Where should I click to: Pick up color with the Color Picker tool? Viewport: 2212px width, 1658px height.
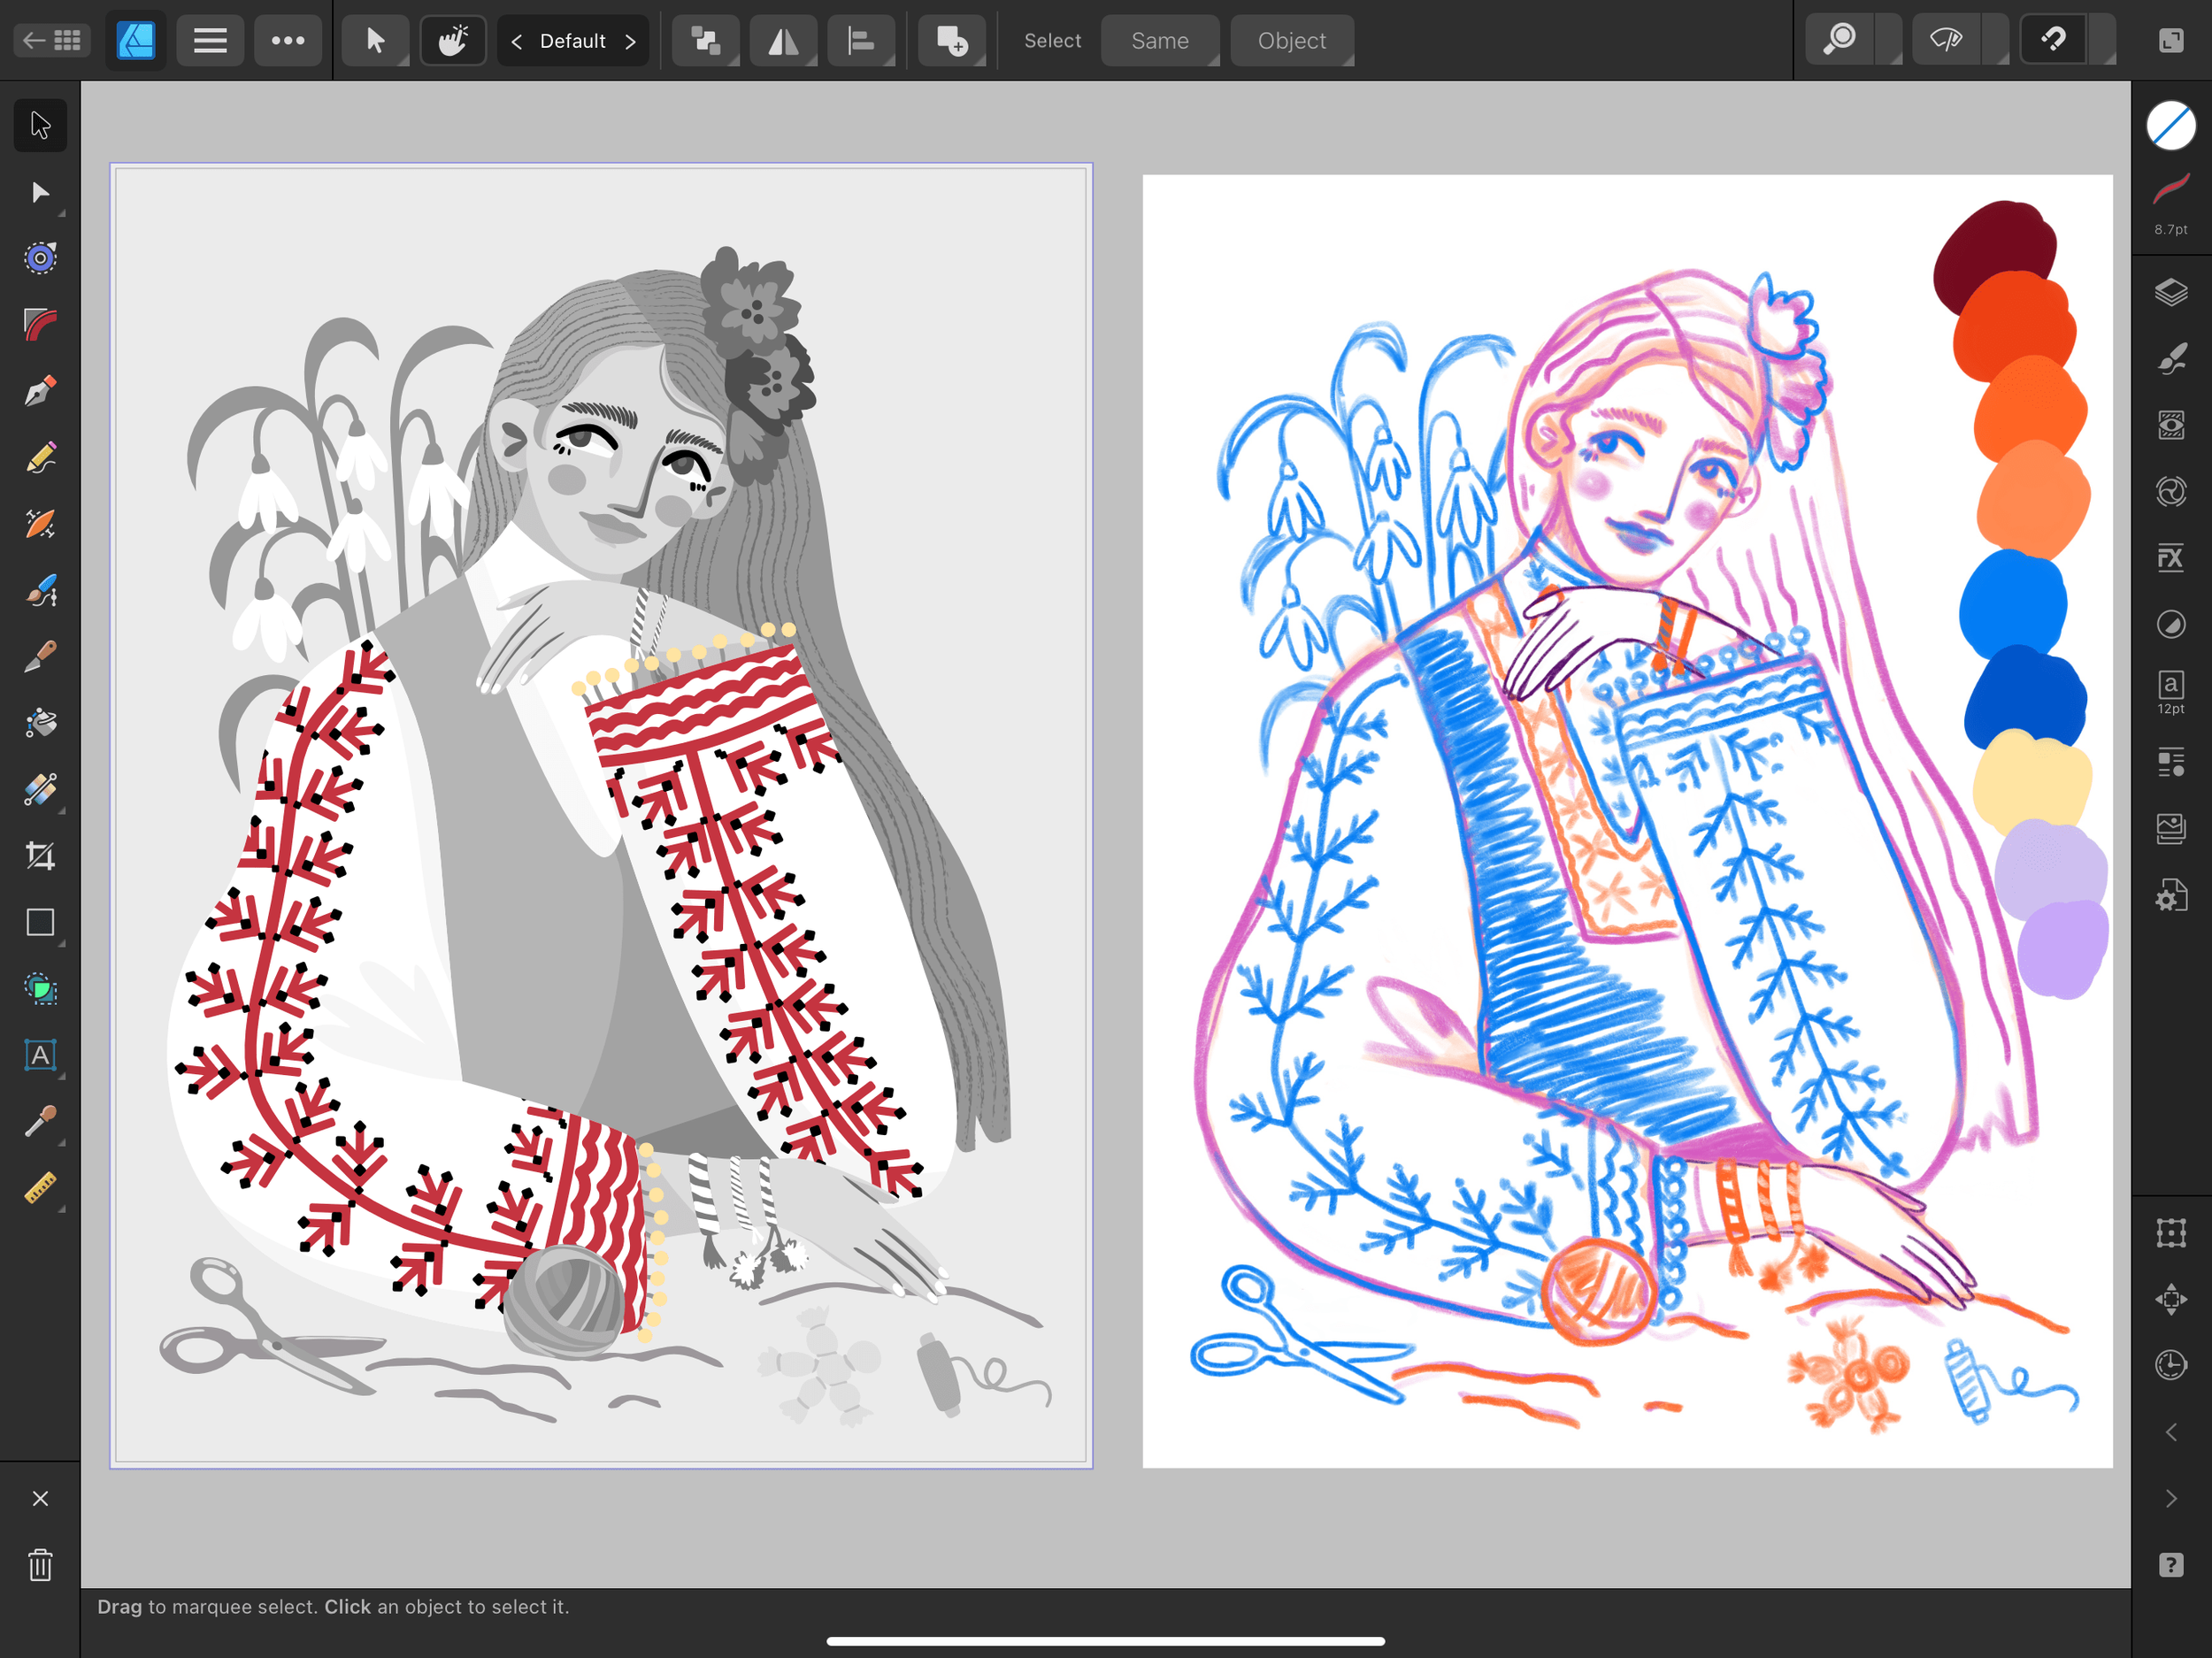point(40,1121)
